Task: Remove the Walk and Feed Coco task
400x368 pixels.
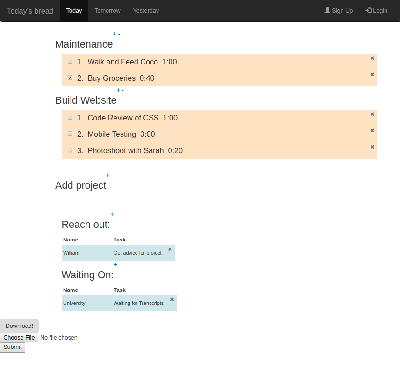Action: (372, 58)
